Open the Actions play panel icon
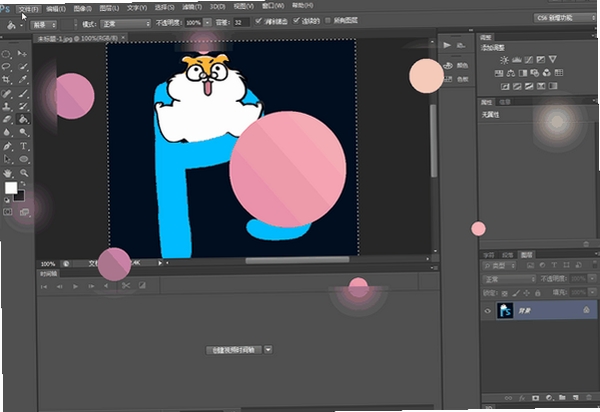 click(x=447, y=45)
